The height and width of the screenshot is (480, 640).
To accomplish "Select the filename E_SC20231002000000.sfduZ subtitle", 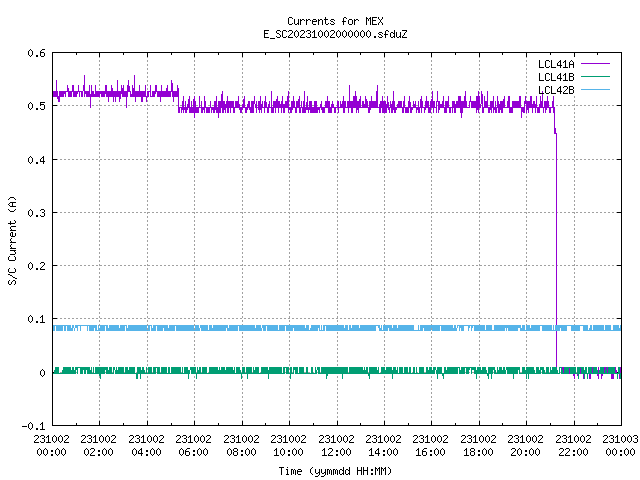I will 335,34.
